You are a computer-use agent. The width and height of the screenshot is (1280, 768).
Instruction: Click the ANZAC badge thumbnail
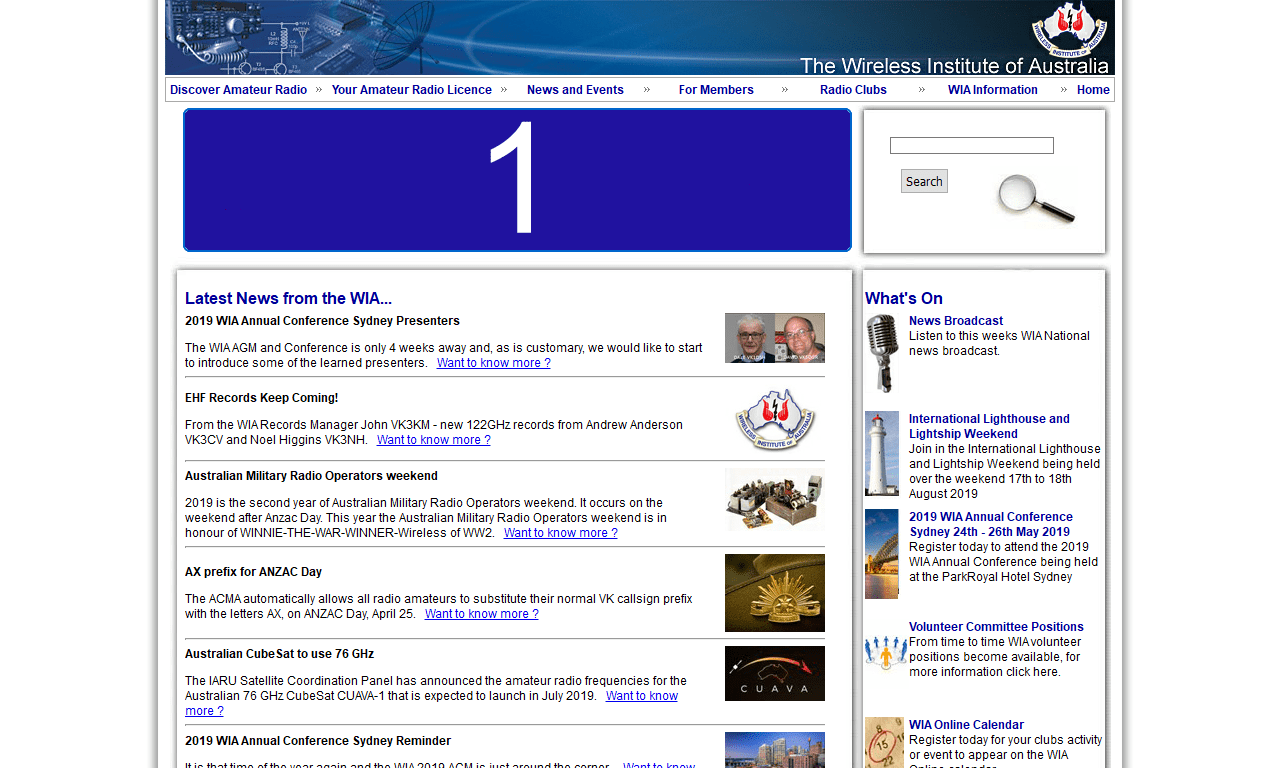point(775,593)
